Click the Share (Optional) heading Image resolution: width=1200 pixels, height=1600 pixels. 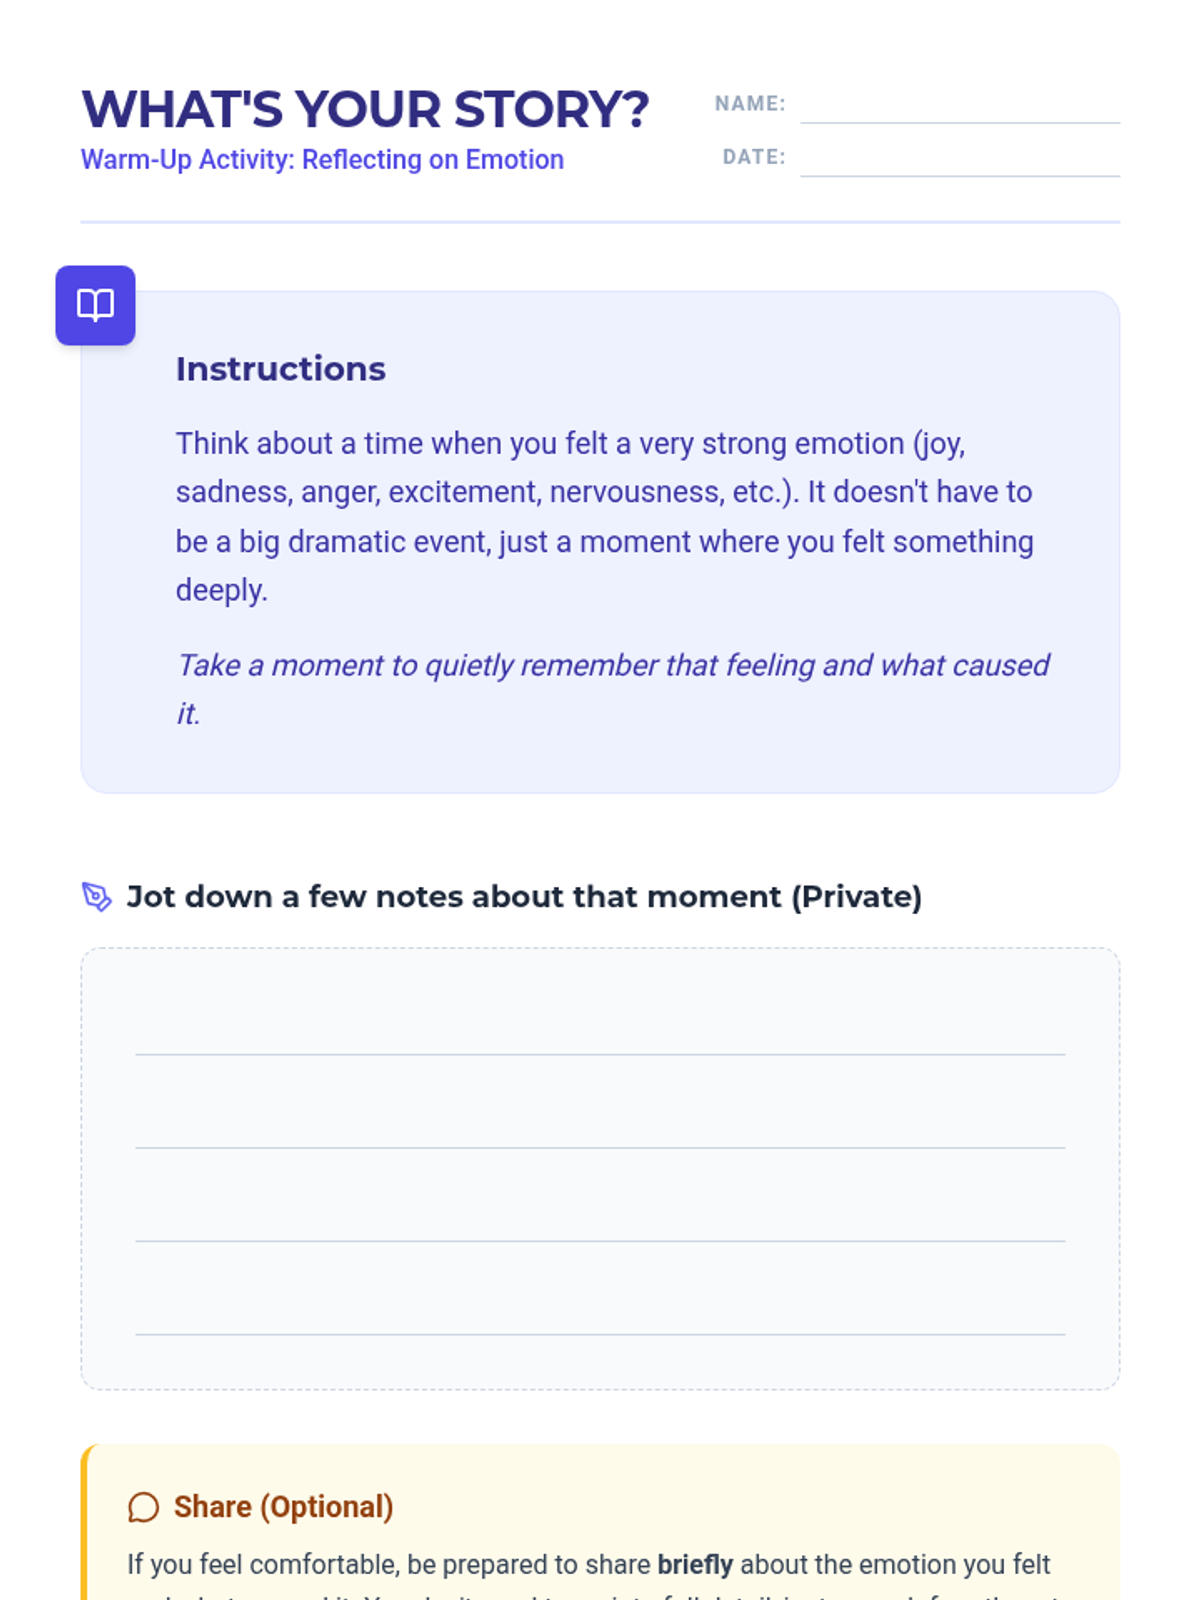click(x=283, y=1507)
